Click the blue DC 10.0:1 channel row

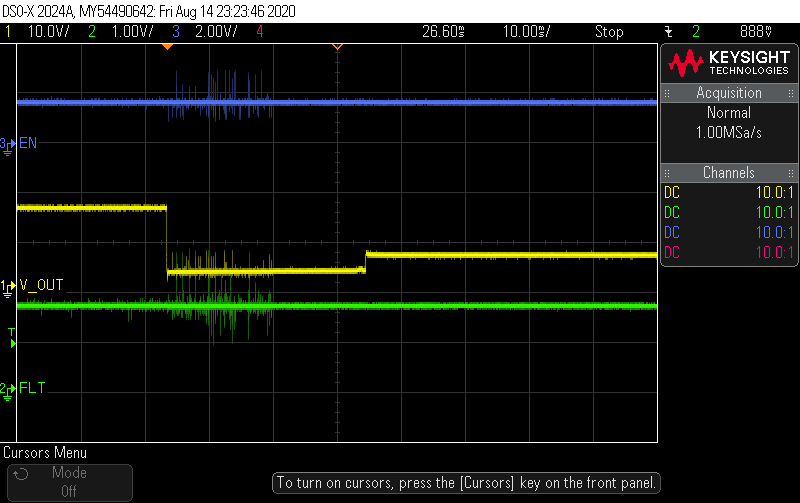click(729, 232)
